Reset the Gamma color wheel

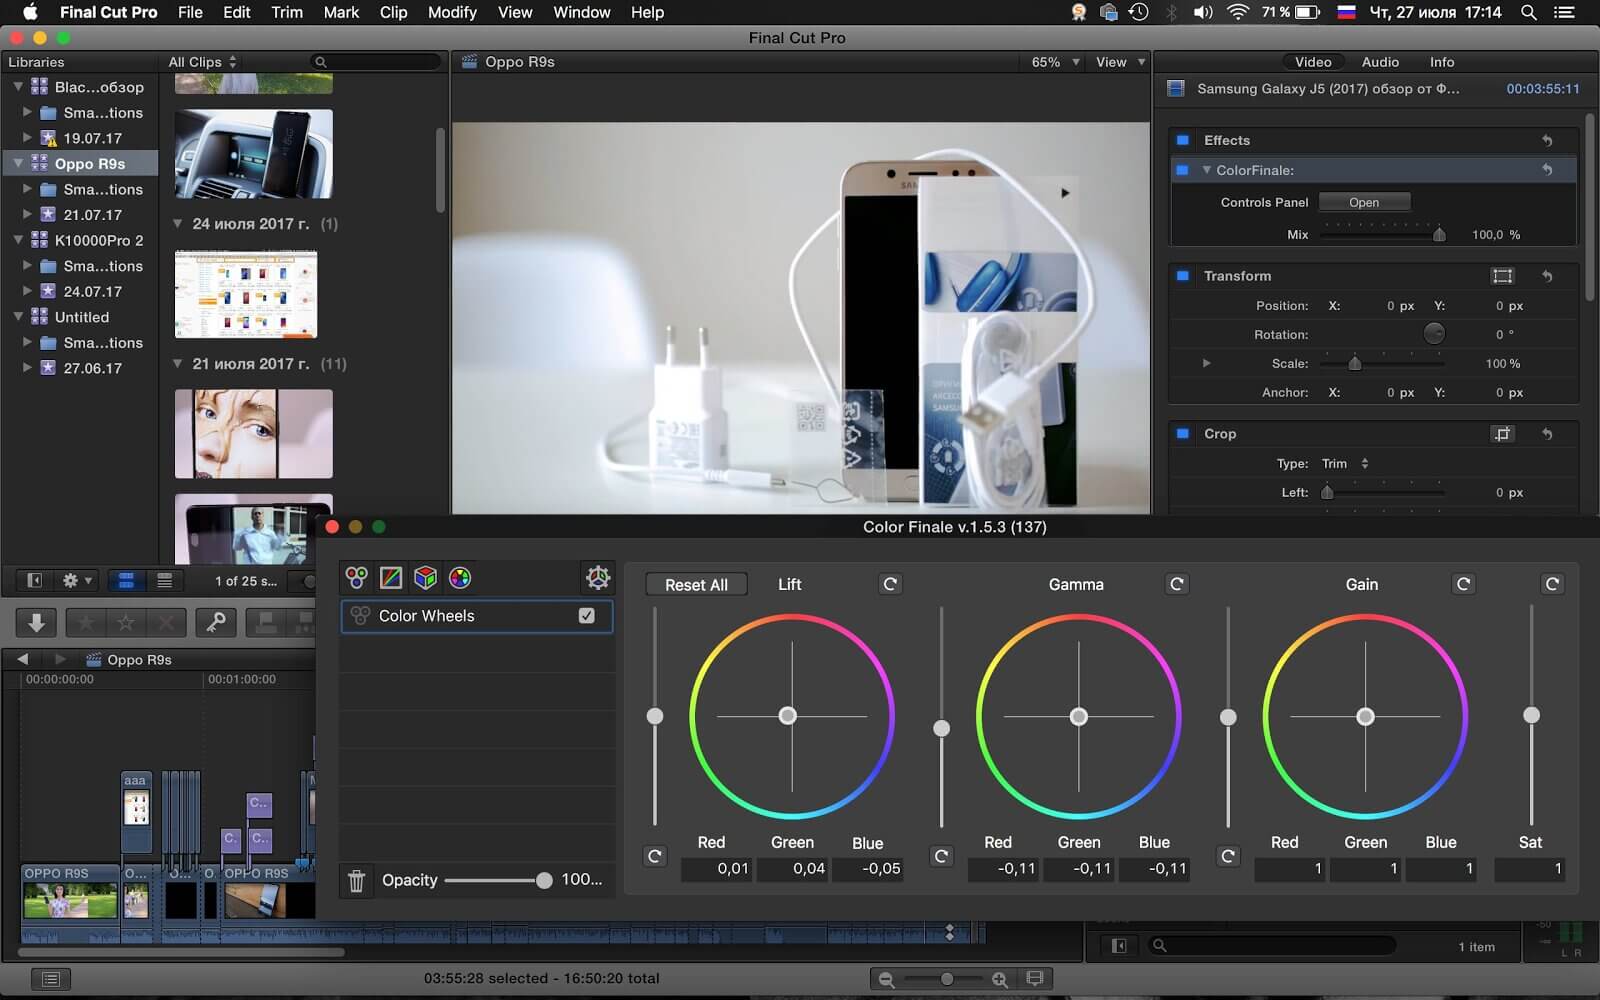coord(1177,584)
